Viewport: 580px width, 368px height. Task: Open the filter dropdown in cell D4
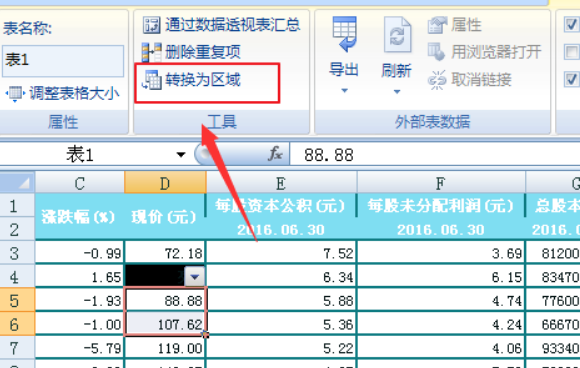coord(195,276)
